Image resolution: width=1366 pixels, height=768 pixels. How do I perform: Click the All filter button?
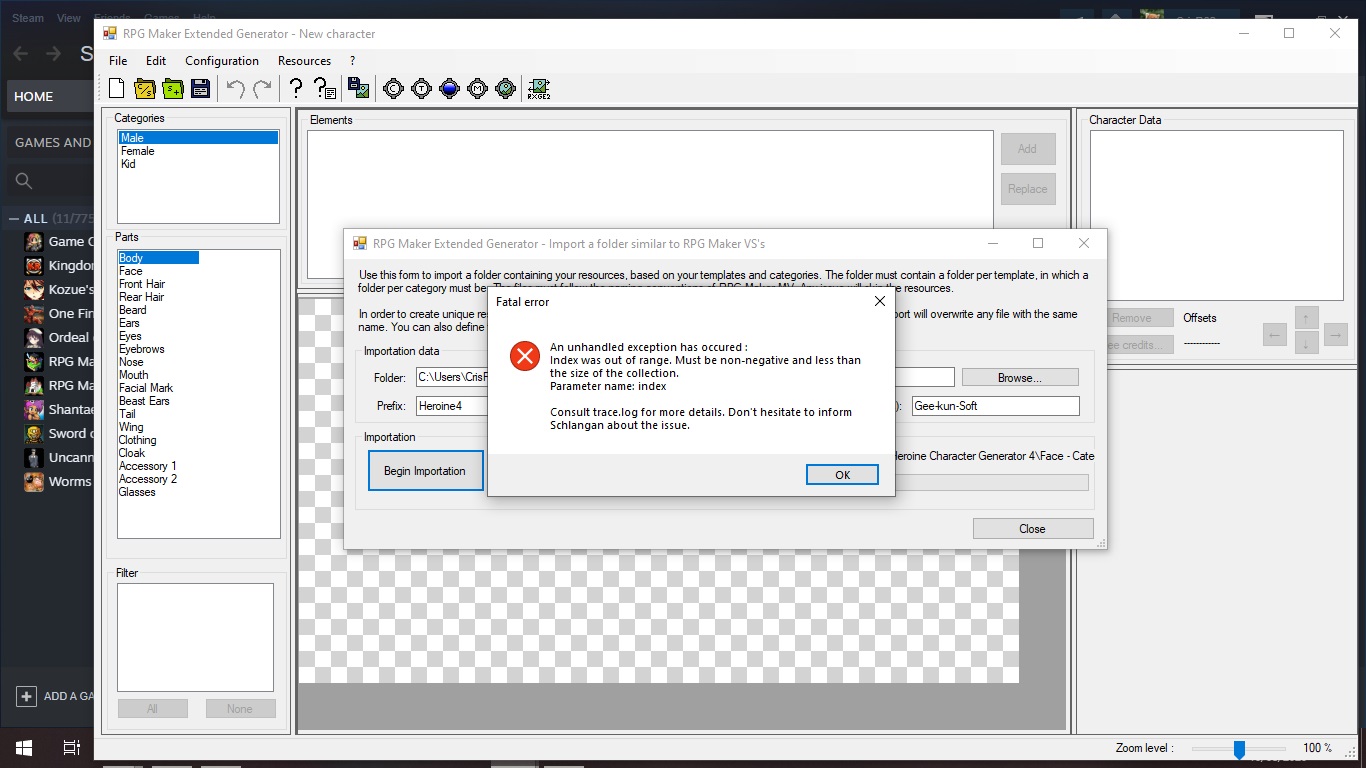click(152, 709)
